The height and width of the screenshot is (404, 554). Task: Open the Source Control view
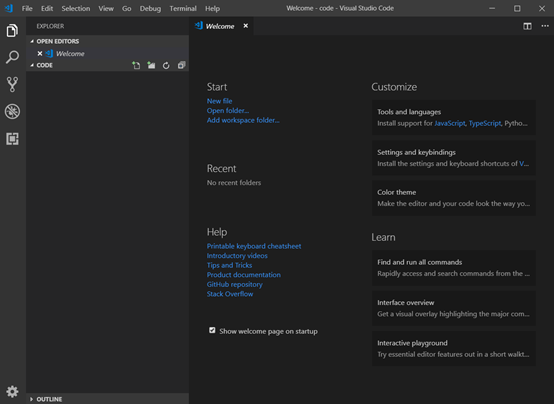click(x=12, y=84)
